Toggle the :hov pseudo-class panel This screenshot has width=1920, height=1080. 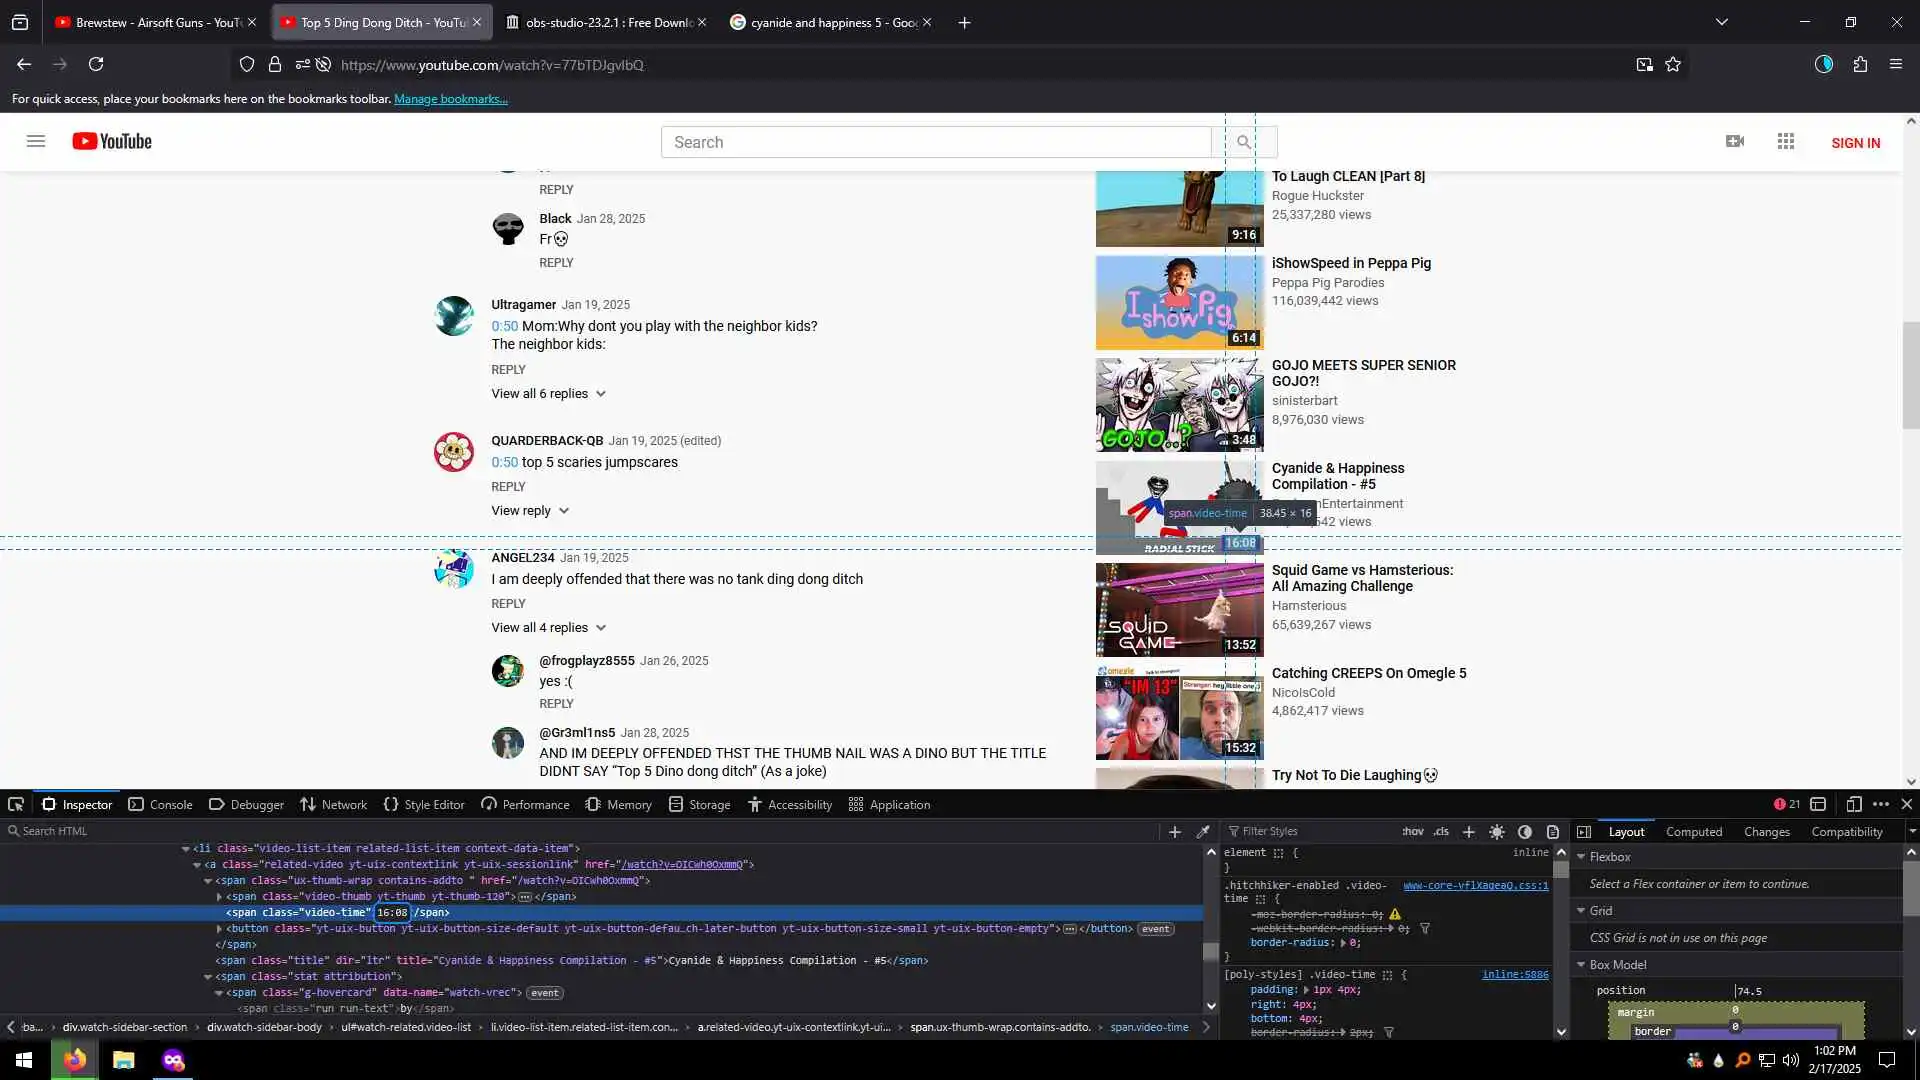(1412, 831)
